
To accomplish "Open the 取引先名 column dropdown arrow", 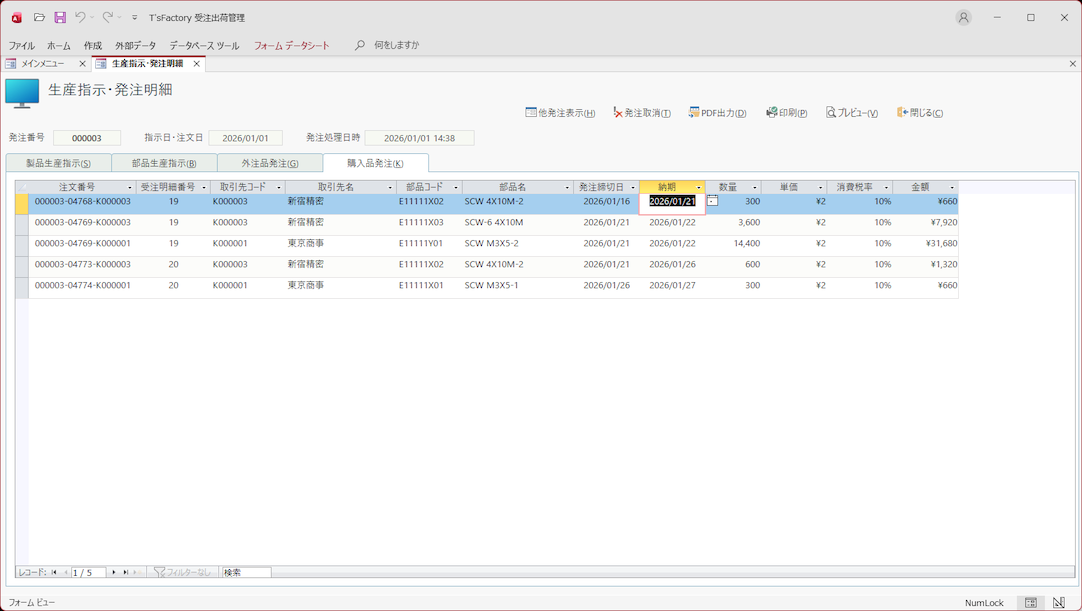I will click(x=390, y=188).
